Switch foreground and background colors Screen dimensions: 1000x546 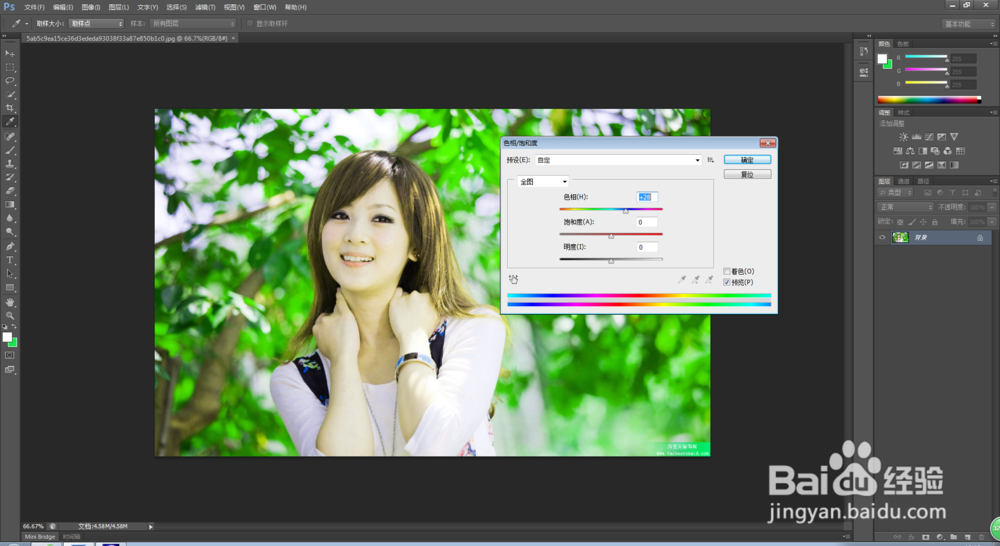[x=14, y=327]
